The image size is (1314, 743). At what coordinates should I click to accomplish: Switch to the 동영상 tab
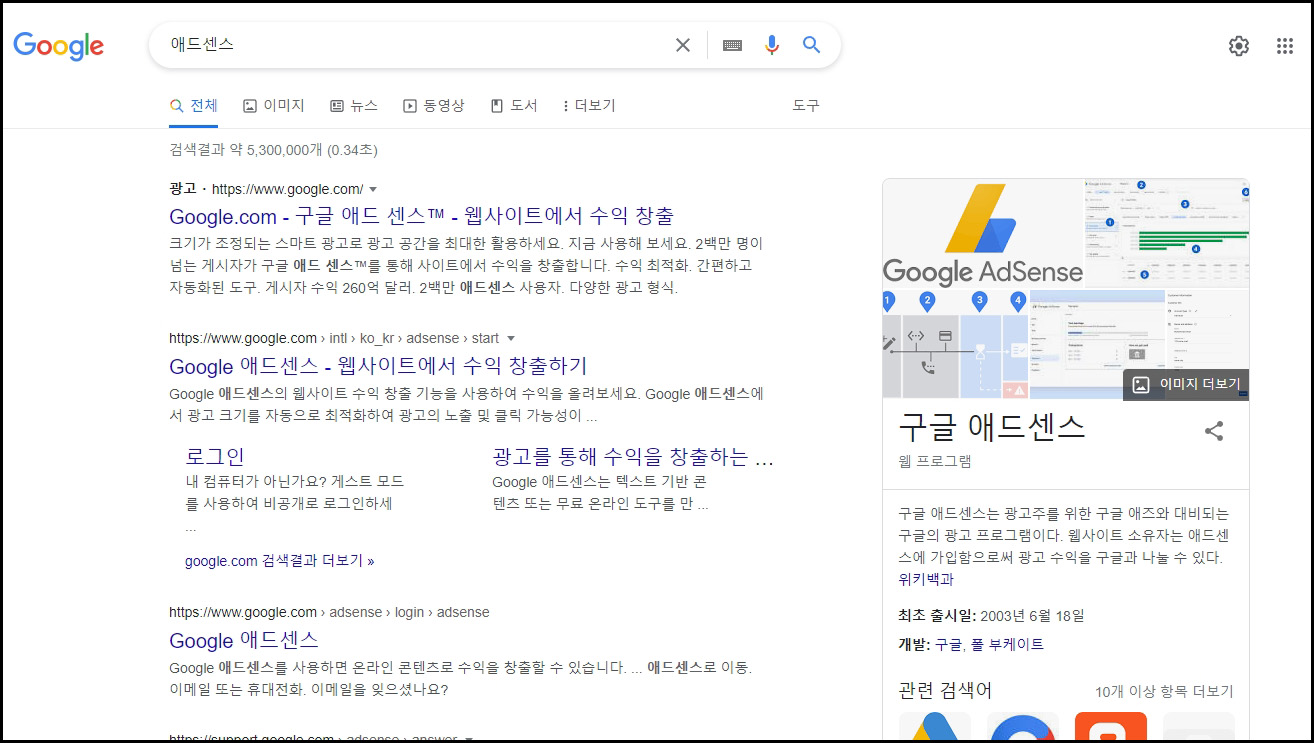[433, 105]
